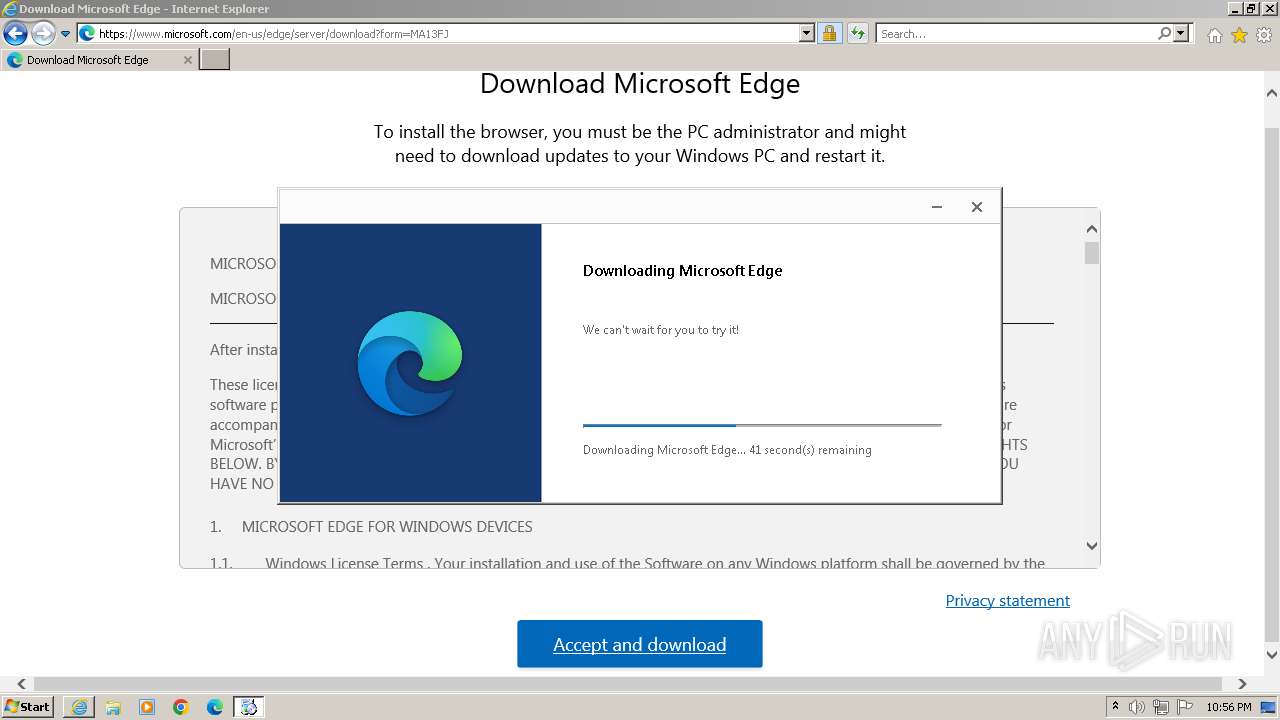Click the Search box in toolbar
This screenshot has width=1280, height=720.
coord(1015,34)
